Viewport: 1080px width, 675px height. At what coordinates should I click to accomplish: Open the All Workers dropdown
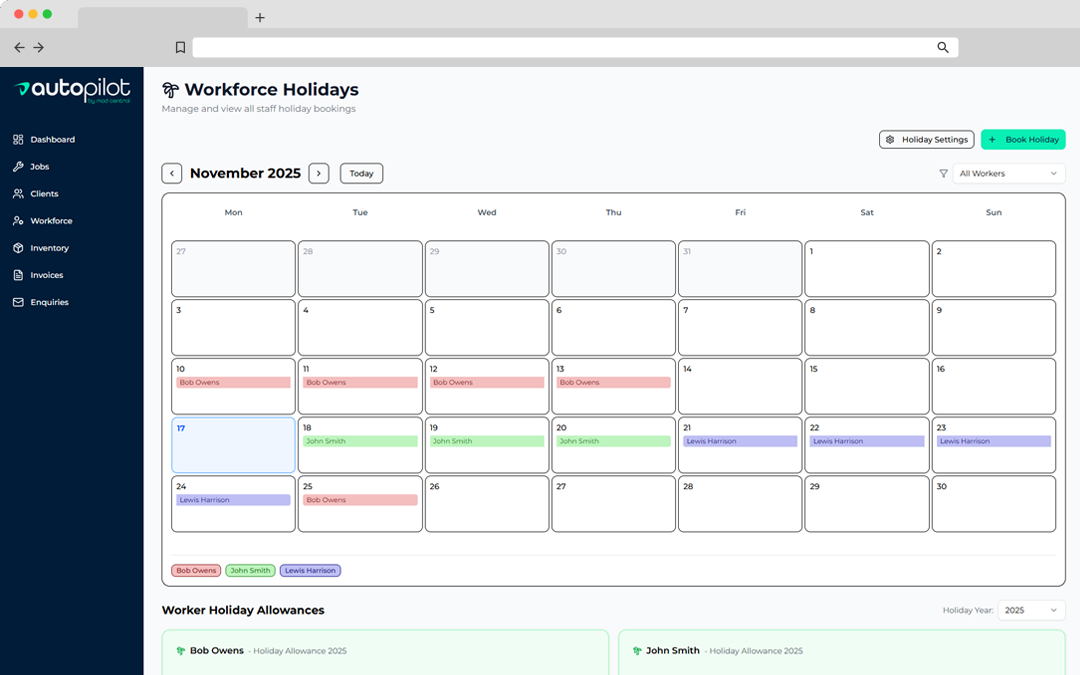point(1008,173)
